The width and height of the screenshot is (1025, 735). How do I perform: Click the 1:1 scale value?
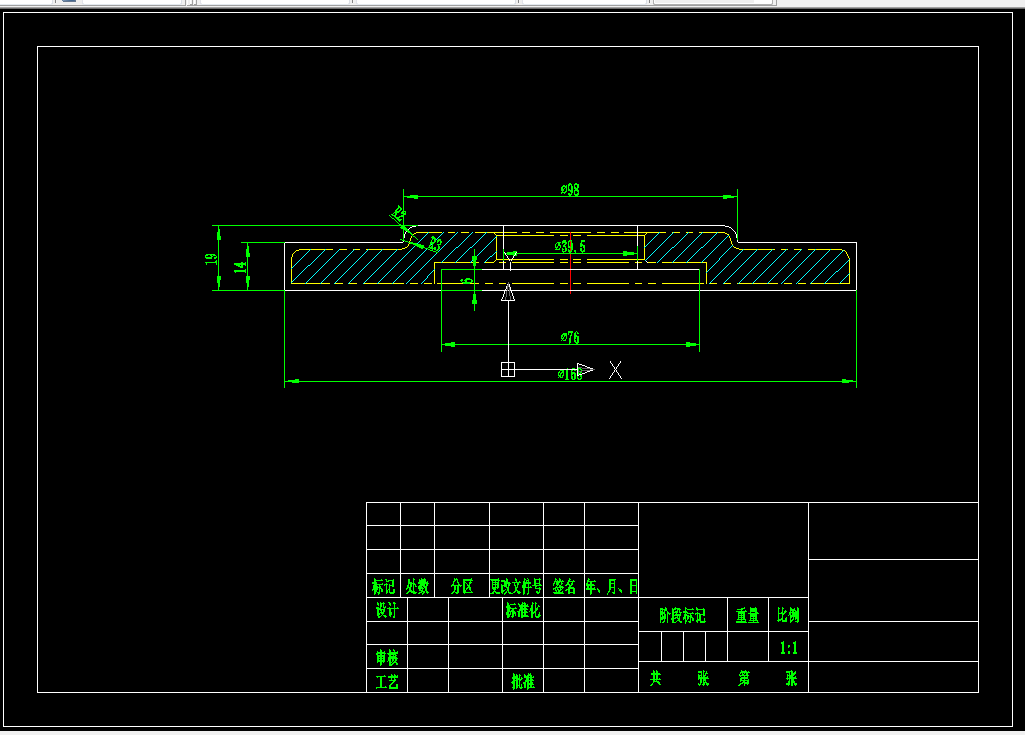(788, 648)
